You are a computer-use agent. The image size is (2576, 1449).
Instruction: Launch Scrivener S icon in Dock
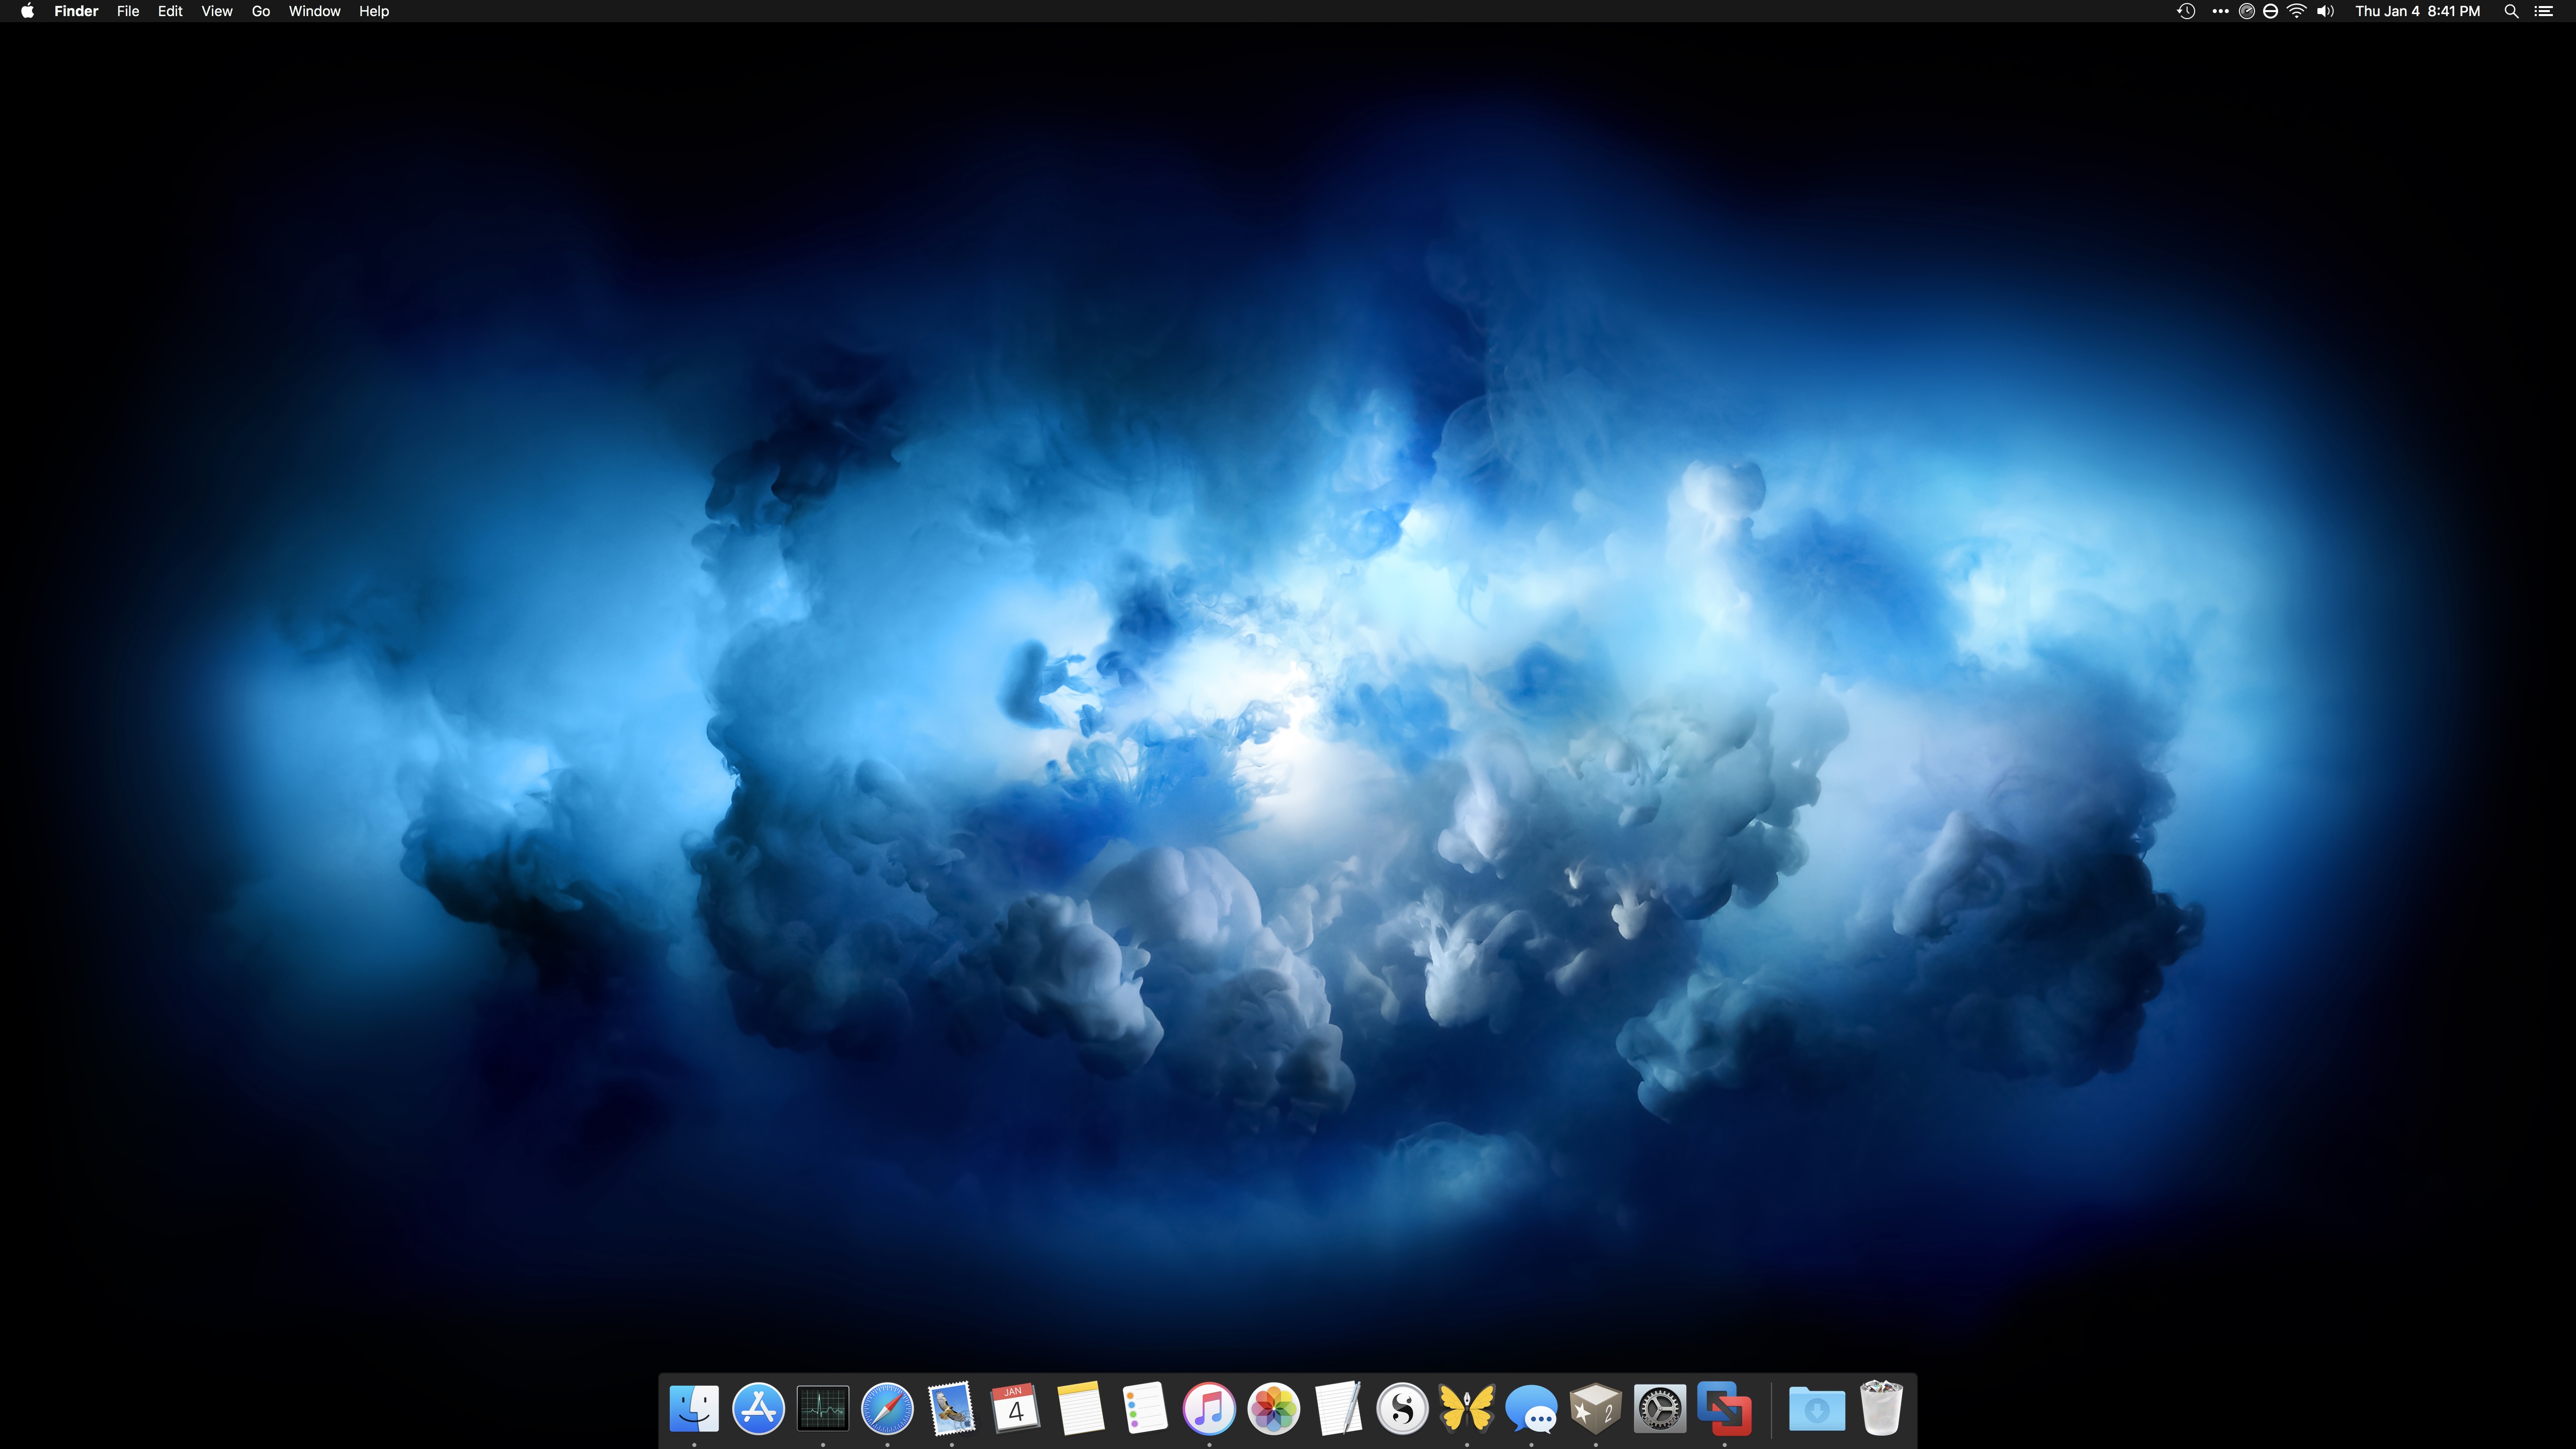(x=1402, y=1409)
